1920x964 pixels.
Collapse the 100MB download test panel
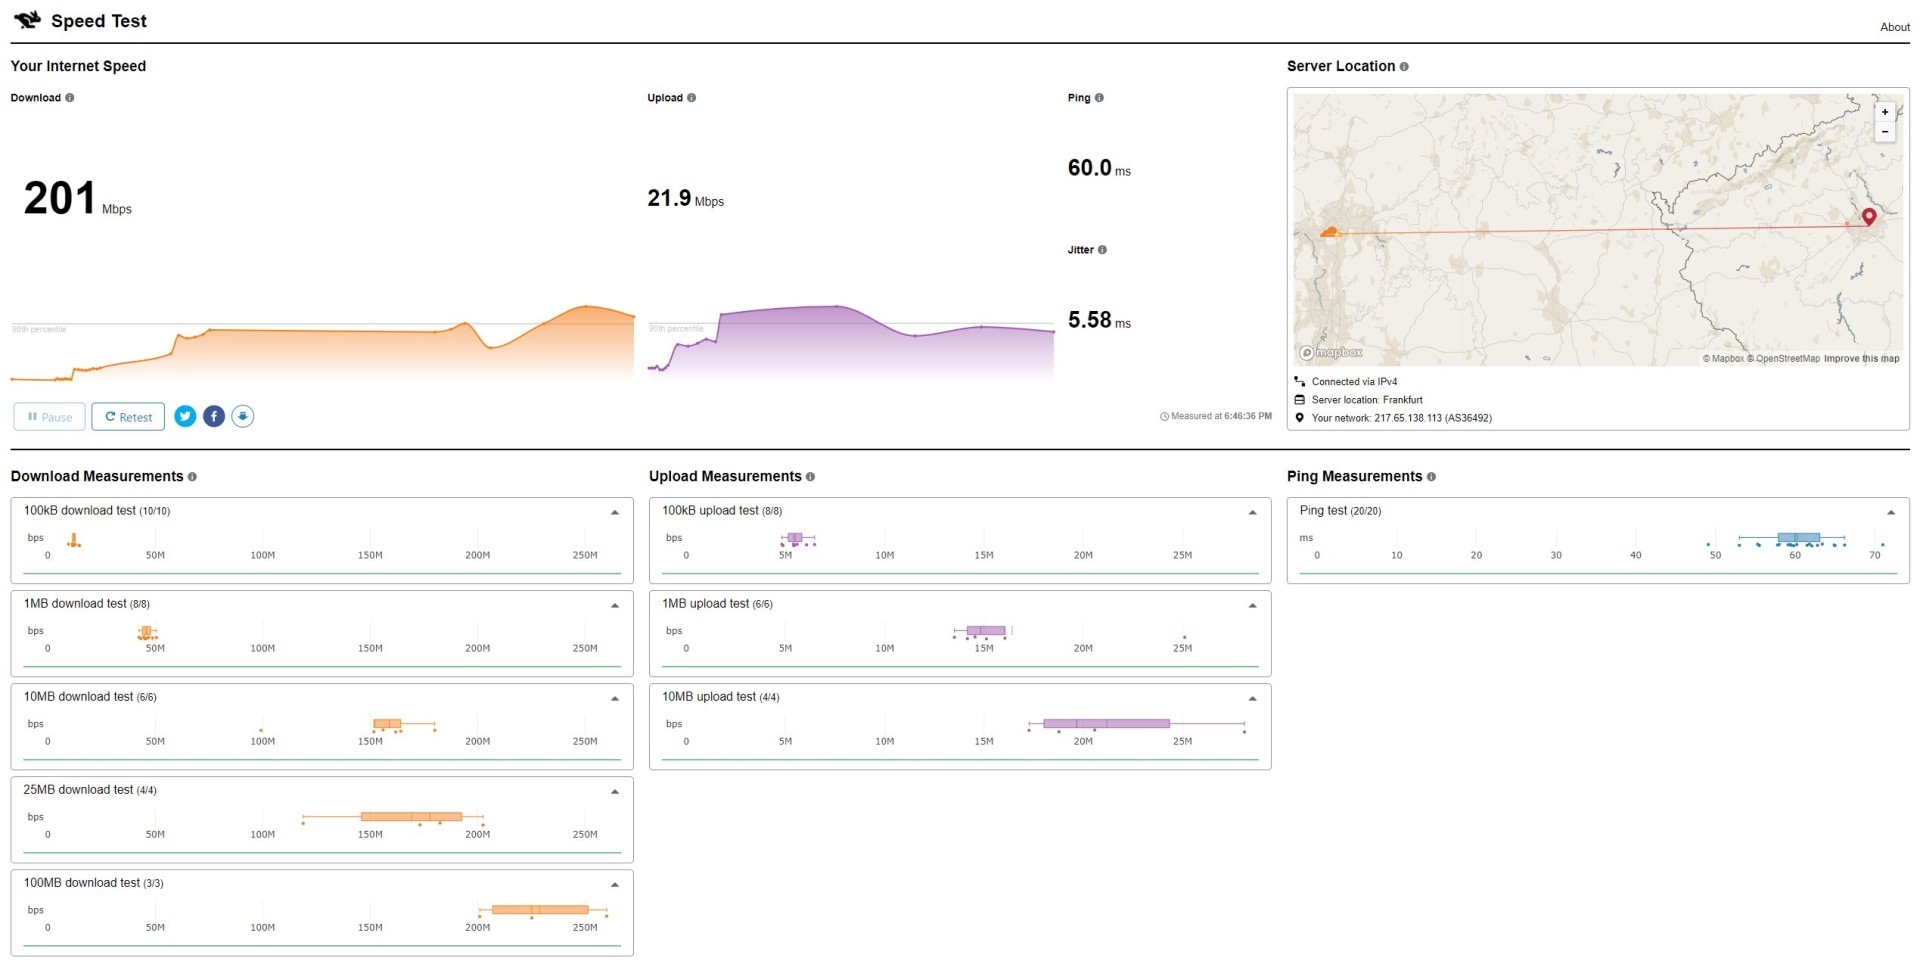(615, 884)
